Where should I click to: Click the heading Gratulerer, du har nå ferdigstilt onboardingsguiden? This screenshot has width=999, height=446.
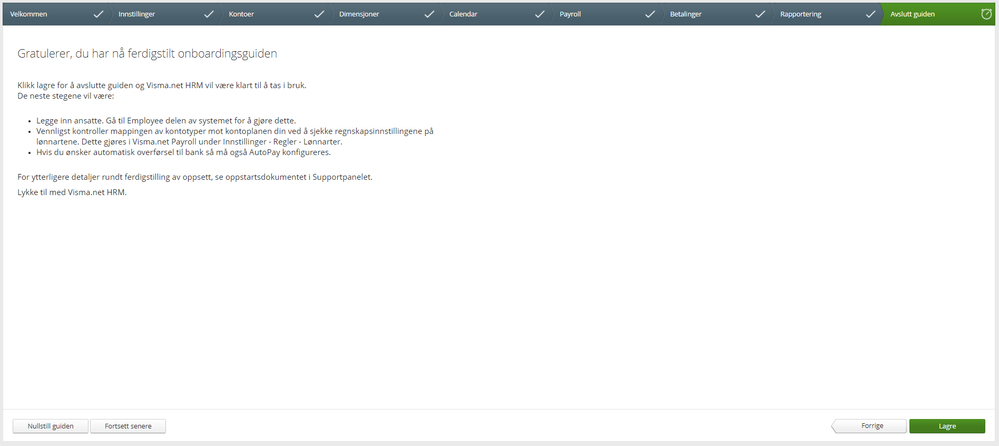(147, 54)
